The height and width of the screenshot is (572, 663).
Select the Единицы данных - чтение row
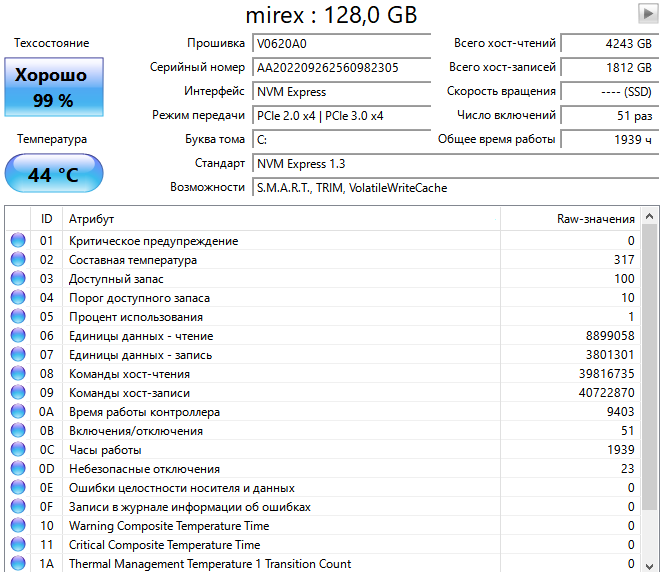coord(300,336)
